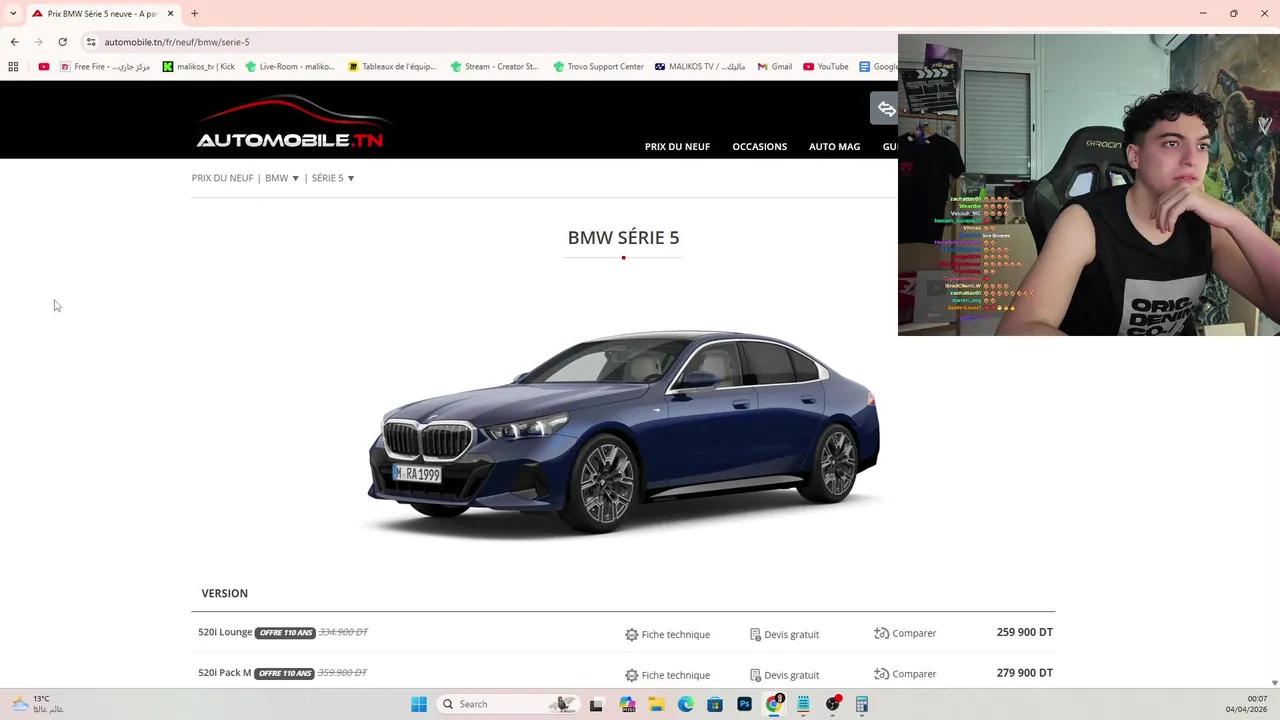The image size is (1280, 720).
Task: Open Microsoft Store from the taskbar
Action: click(x=715, y=704)
